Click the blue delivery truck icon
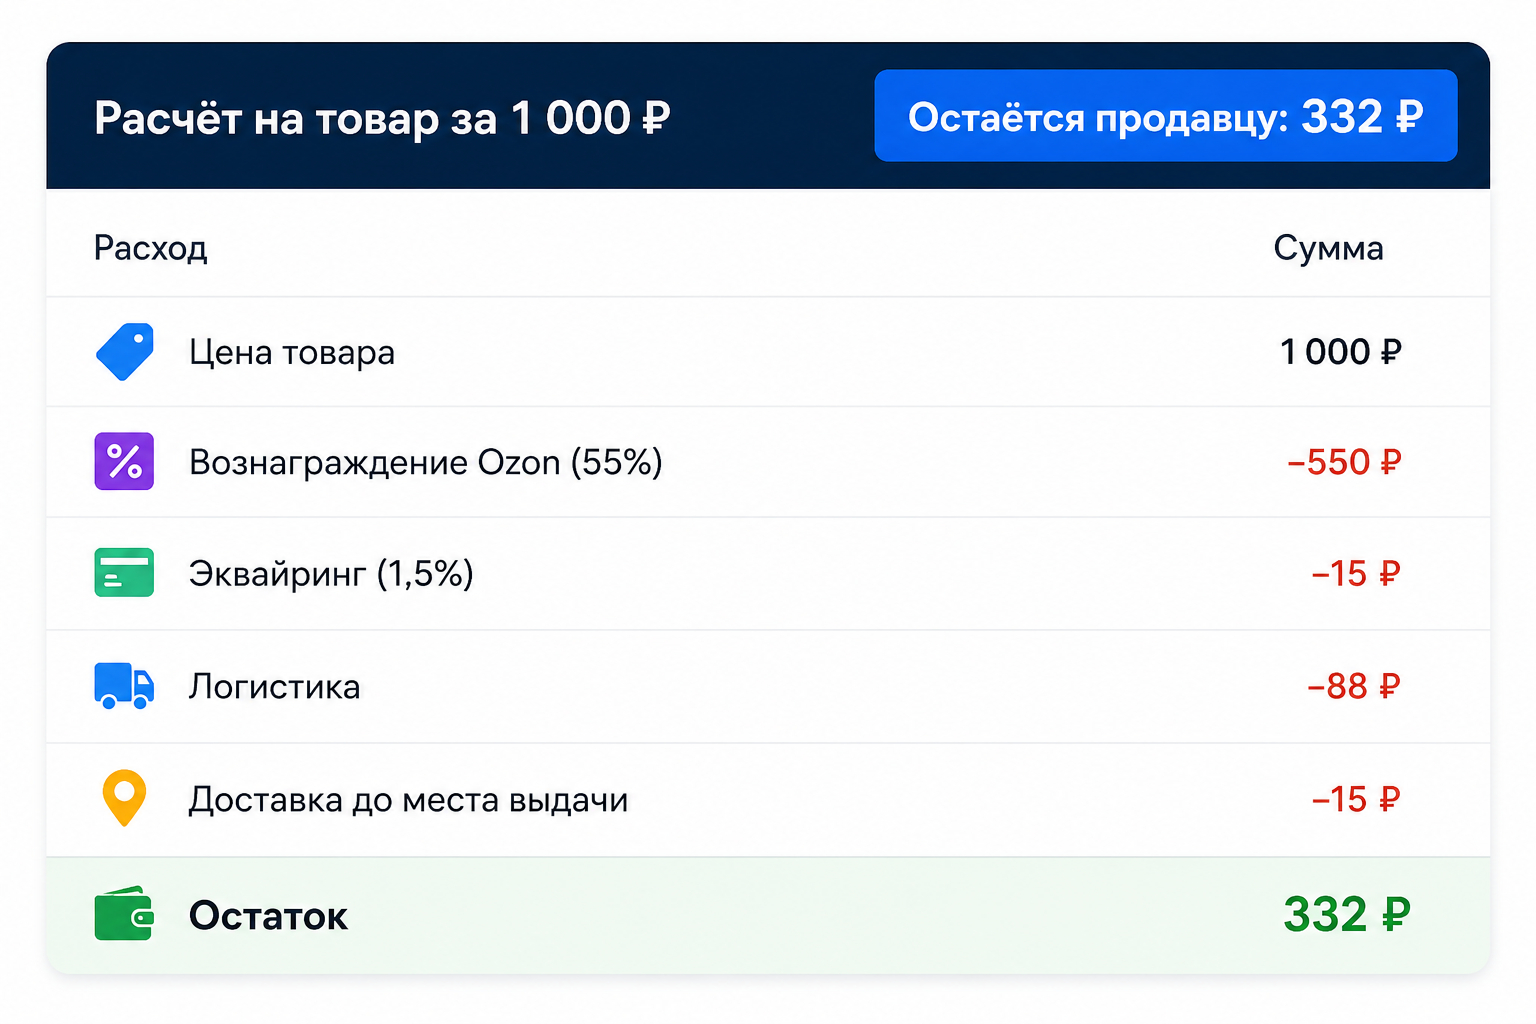 (x=124, y=686)
